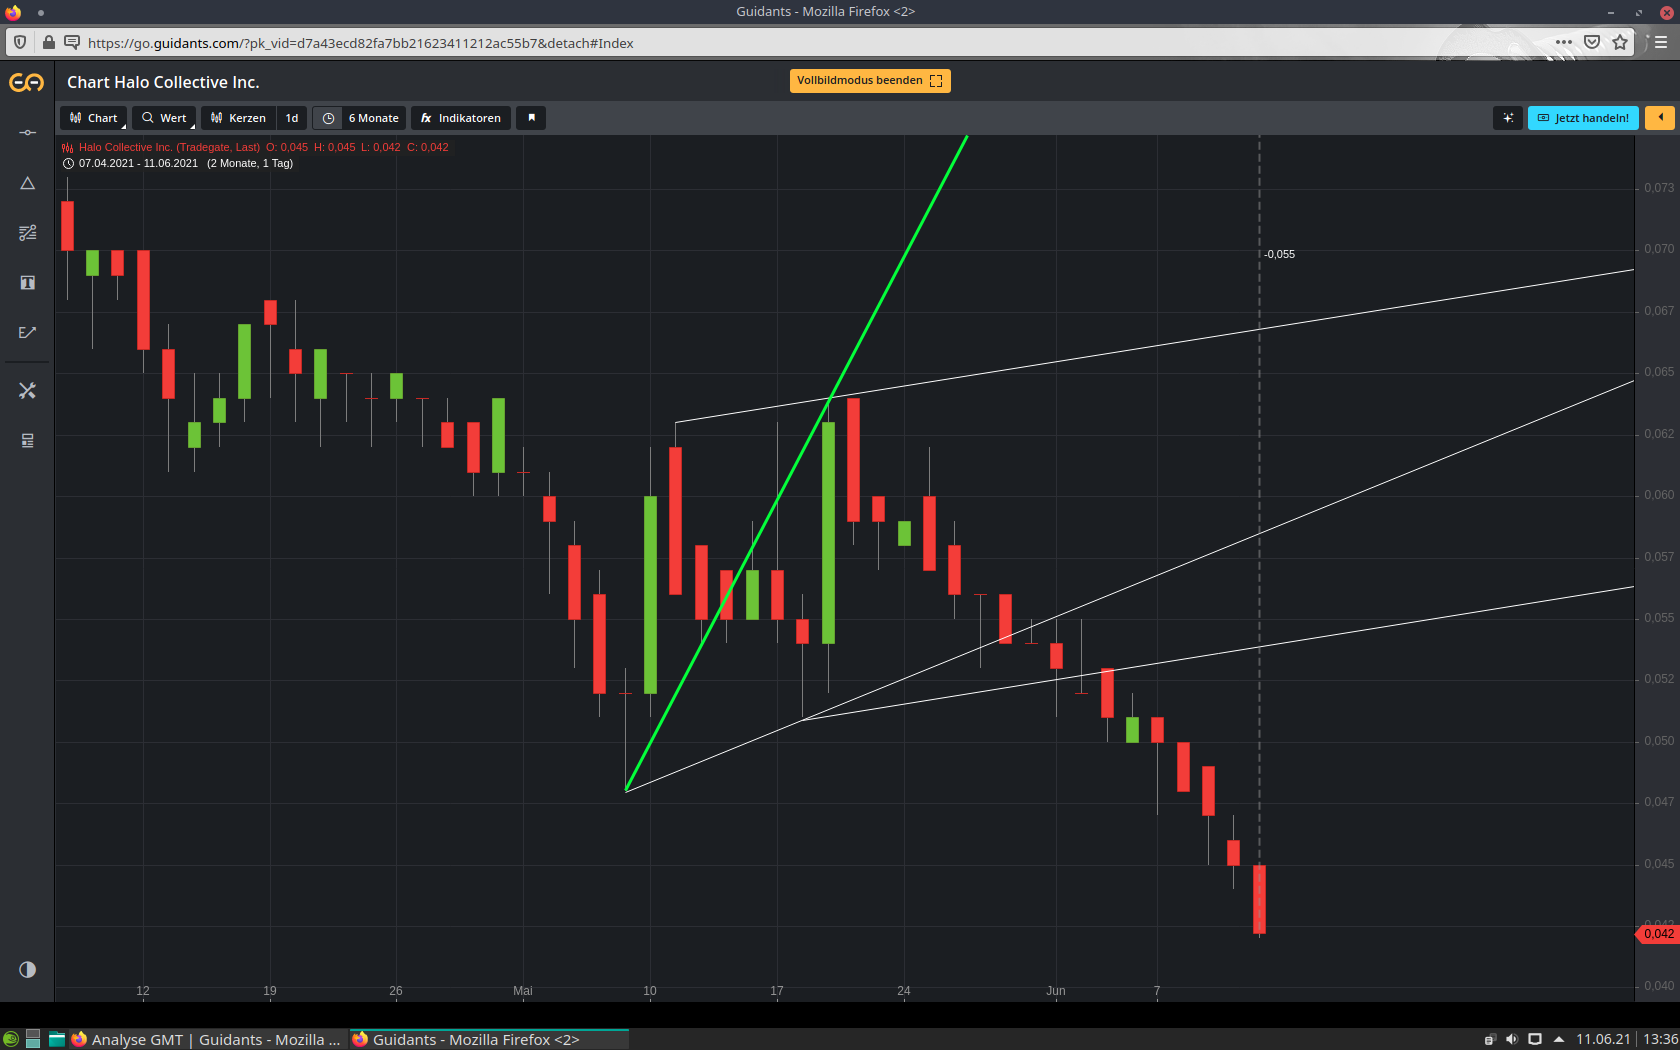1680x1050 pixels.
Task: Click the bookmark flag toolbar button
Action: 531,118
